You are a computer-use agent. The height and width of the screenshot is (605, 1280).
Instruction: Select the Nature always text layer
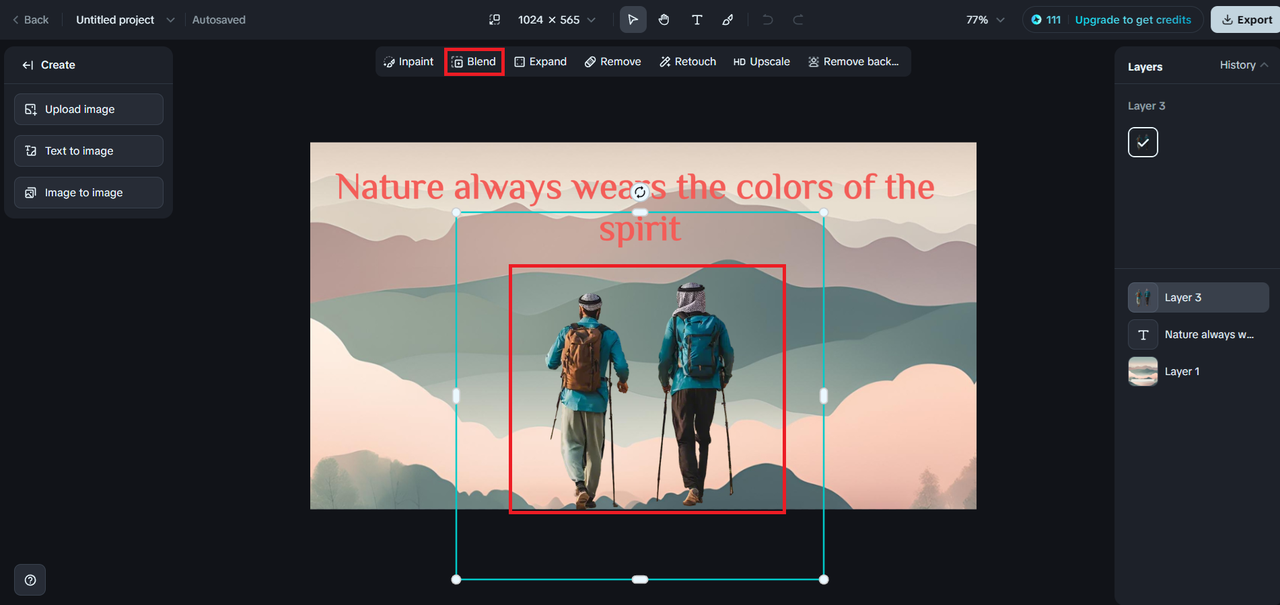(1198, 334)
